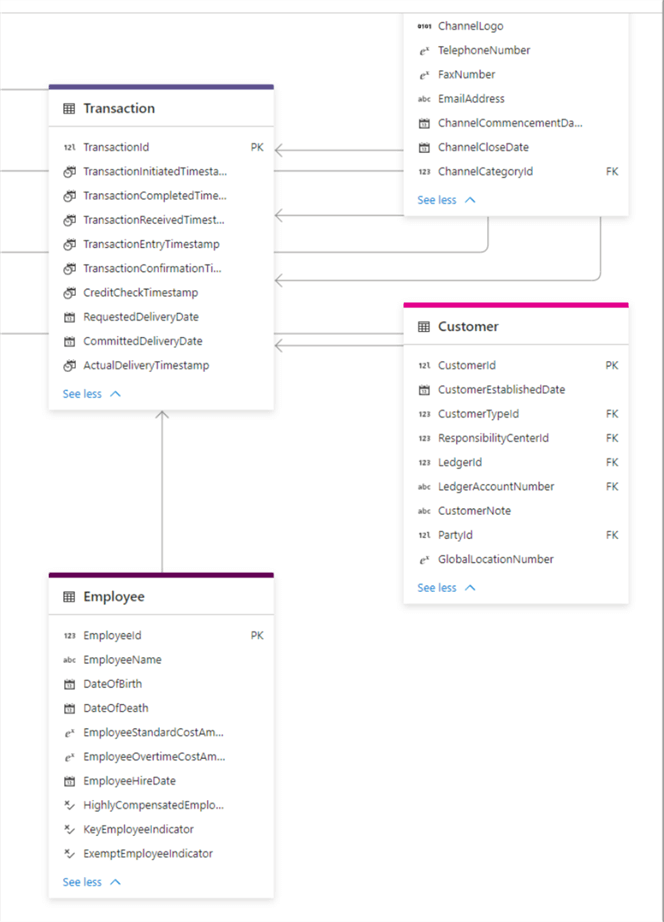Click the CustomerTypeId integer type icon
The width and height of the screenshot is (664, 922).
click(x=424, y=414)
